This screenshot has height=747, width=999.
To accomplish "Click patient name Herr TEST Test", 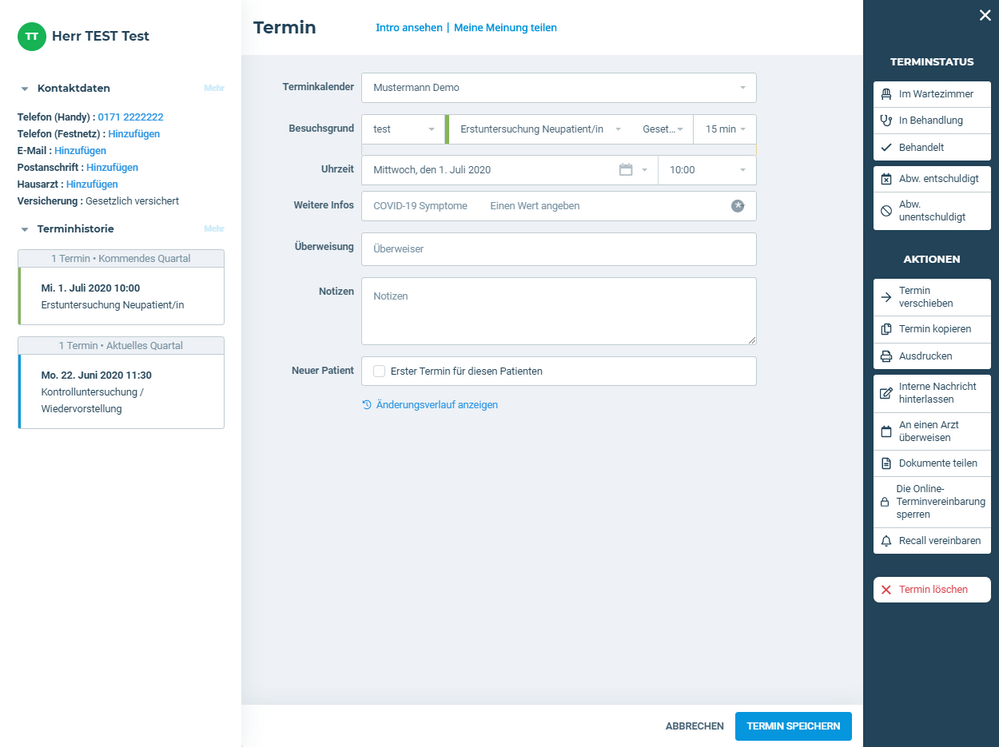I will pos(101,36).
